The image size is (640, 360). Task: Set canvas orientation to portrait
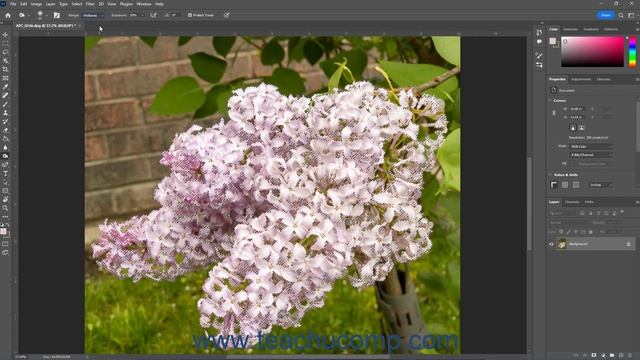click(573, 128)
